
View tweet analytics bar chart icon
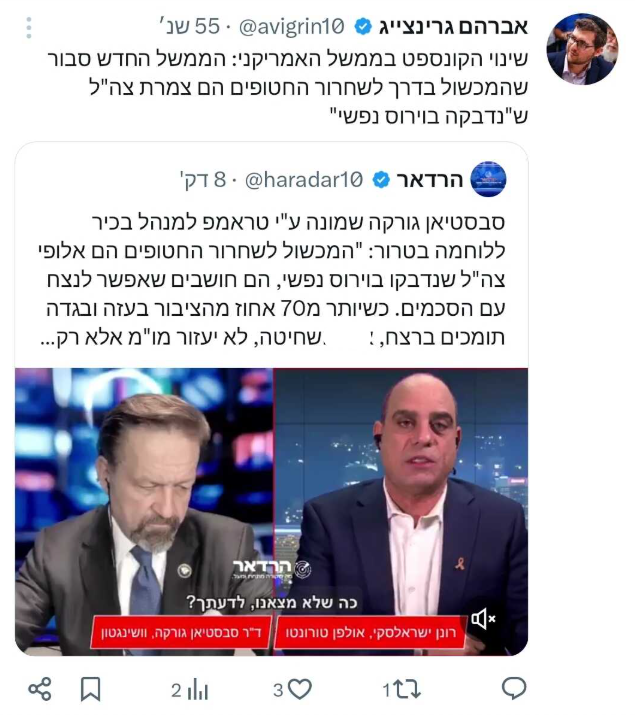(x=197, y=689)
